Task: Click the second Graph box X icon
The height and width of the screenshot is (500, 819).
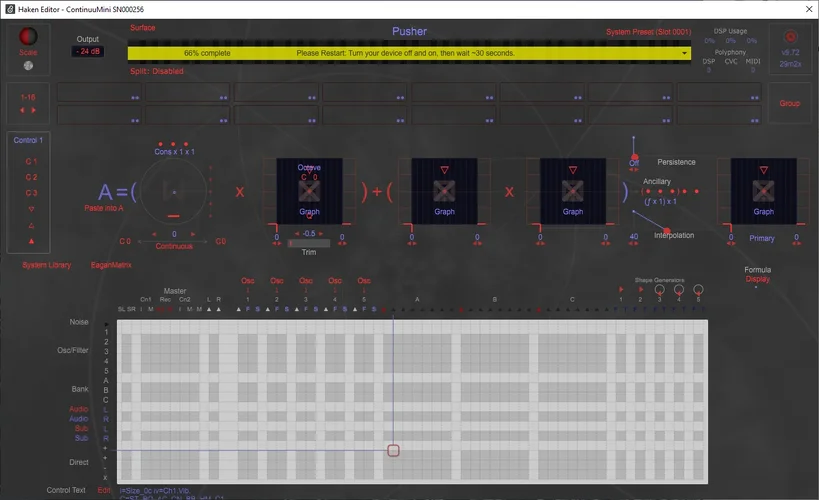Action: 444,191
